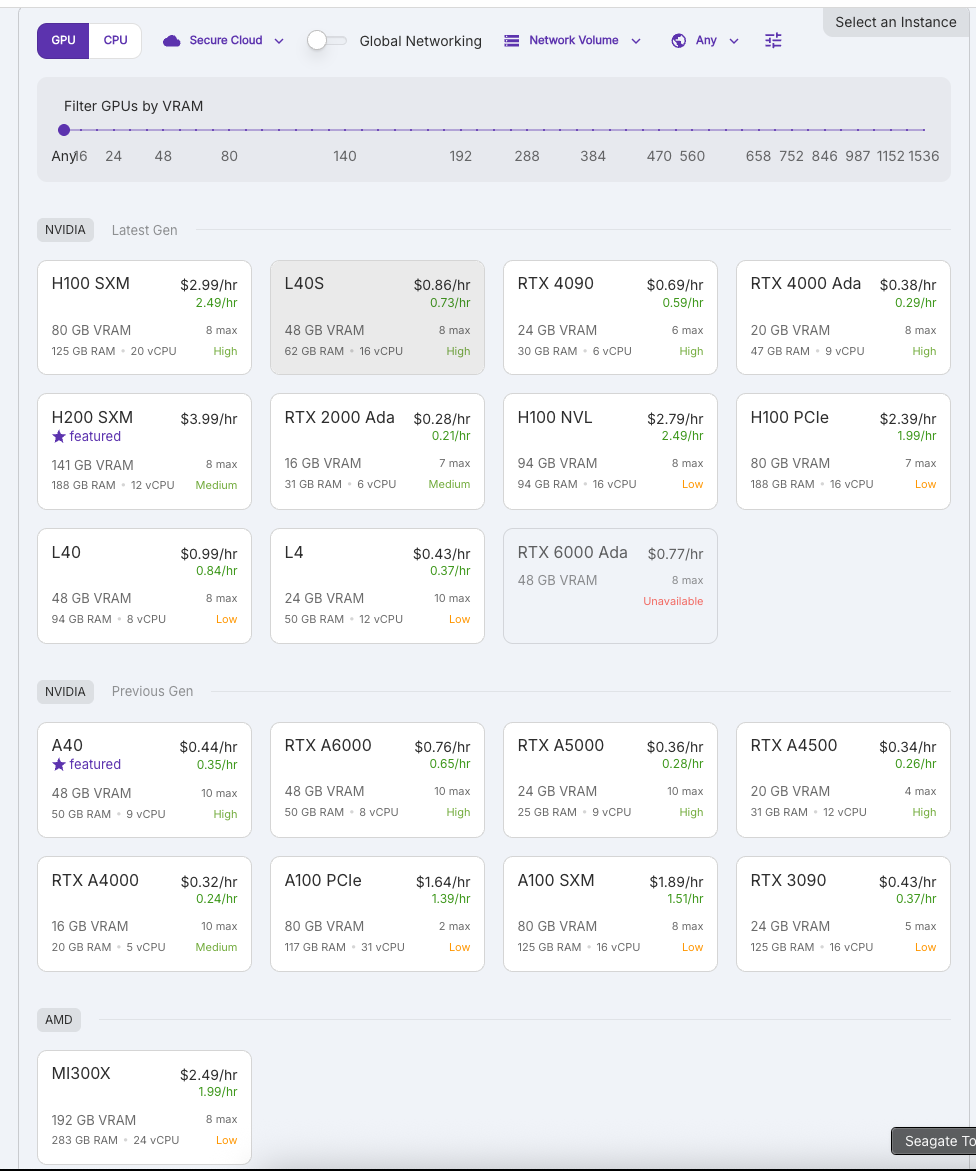Click the globe region icon
976x1171 pixels.
coord(679,41)
